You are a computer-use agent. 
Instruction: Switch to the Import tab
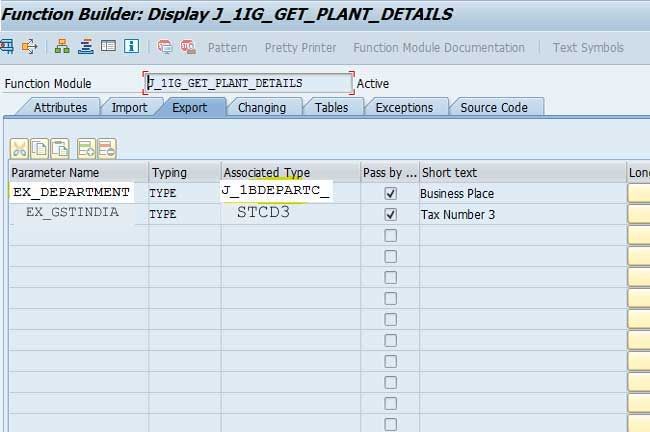[129, 107]
